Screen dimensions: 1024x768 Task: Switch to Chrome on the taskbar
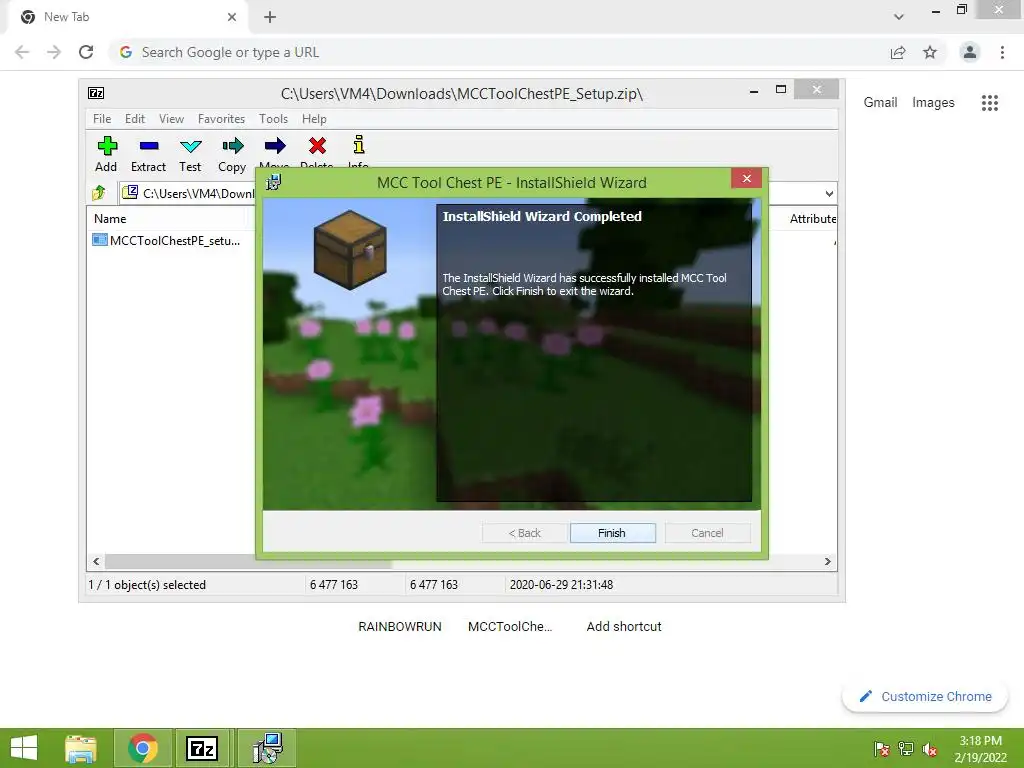[142, 748]
